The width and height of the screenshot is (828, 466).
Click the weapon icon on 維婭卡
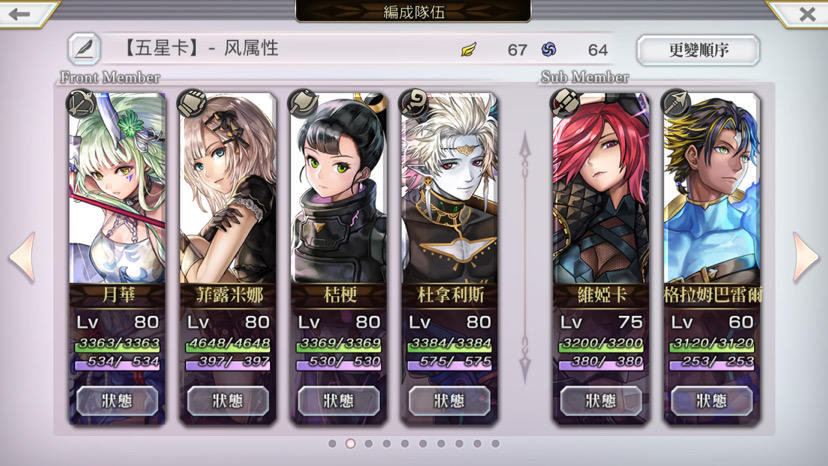564,102
